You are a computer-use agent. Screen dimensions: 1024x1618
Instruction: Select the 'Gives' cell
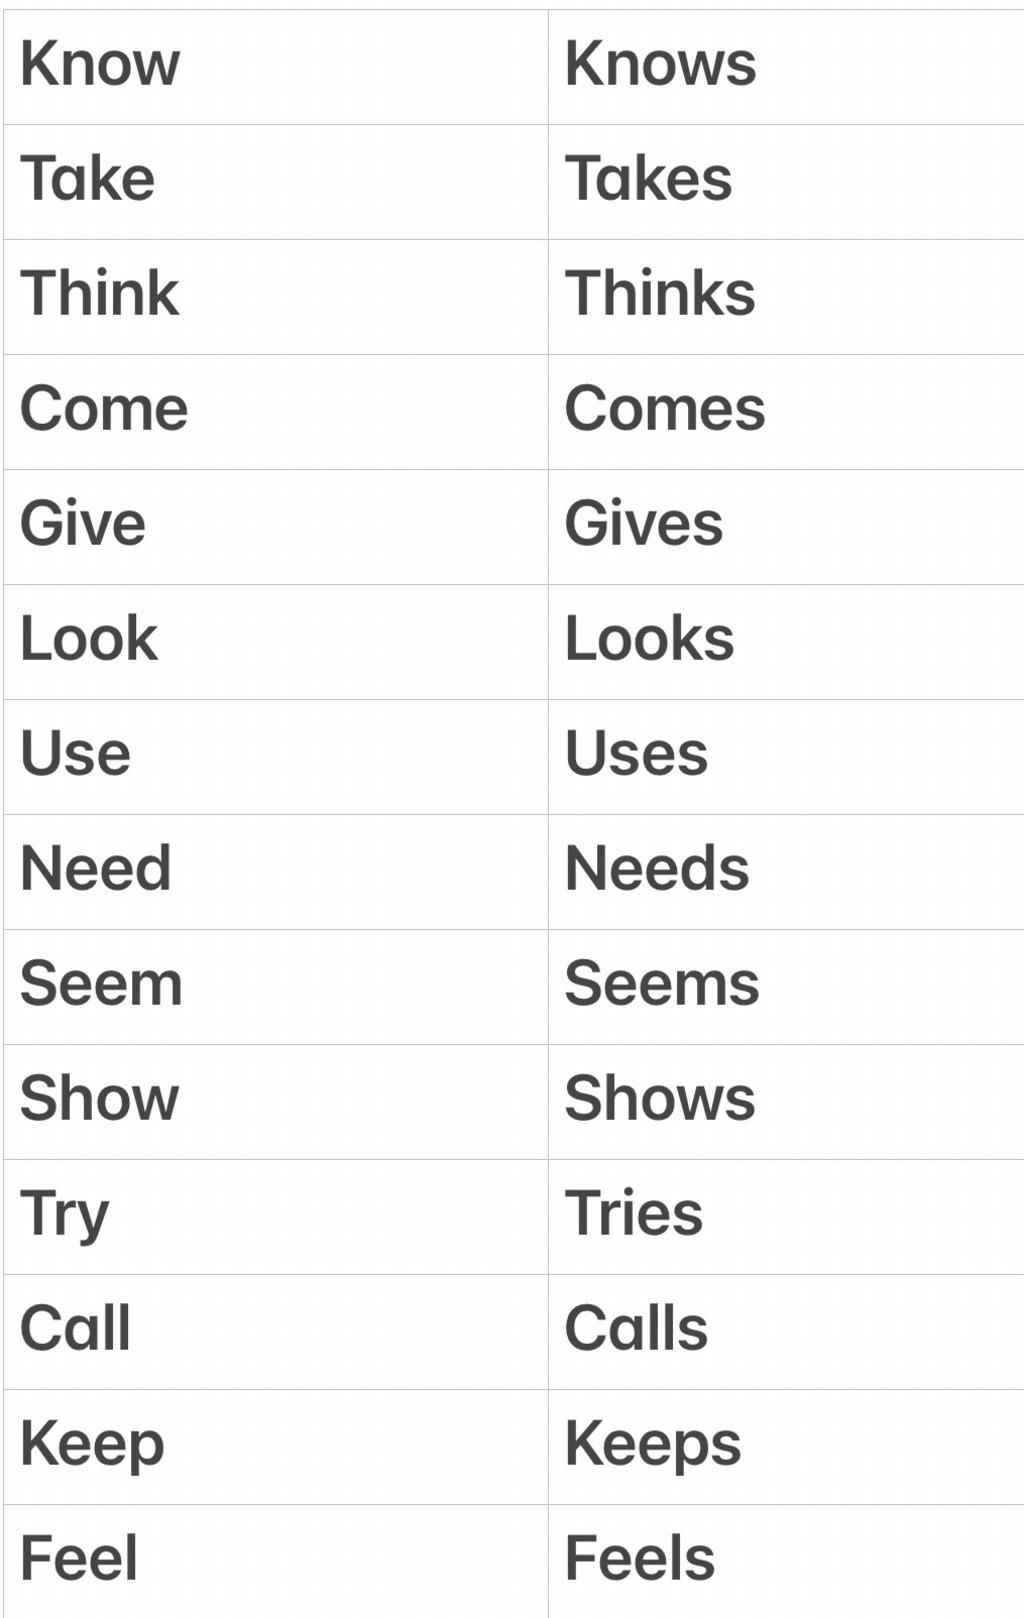point(786,527)
